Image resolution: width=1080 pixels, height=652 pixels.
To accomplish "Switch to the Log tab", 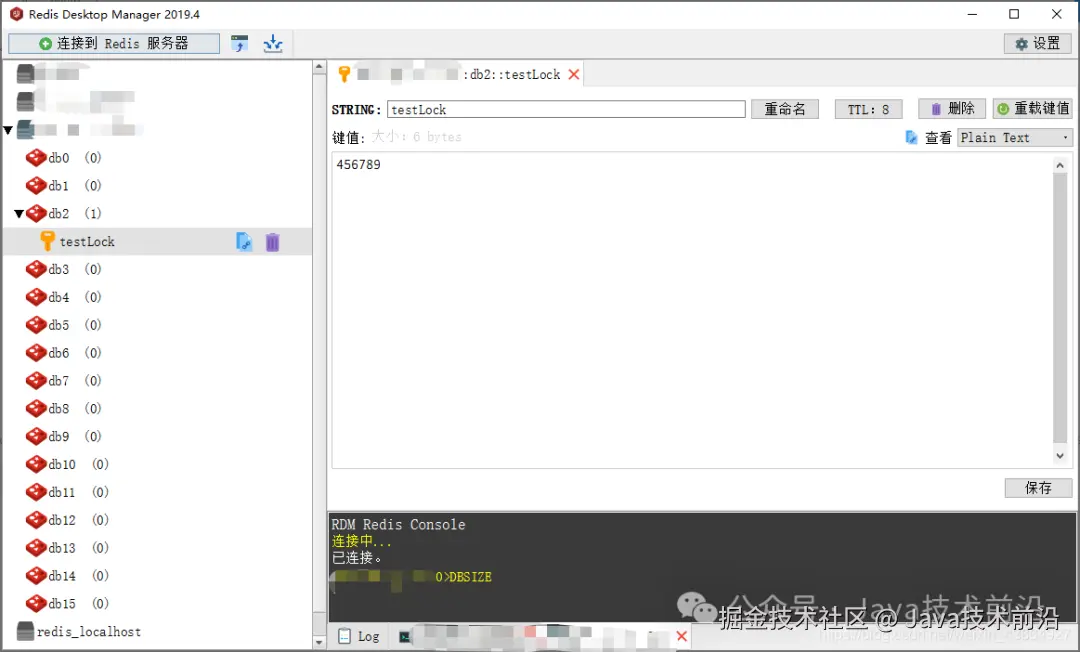I will [359, 637].
